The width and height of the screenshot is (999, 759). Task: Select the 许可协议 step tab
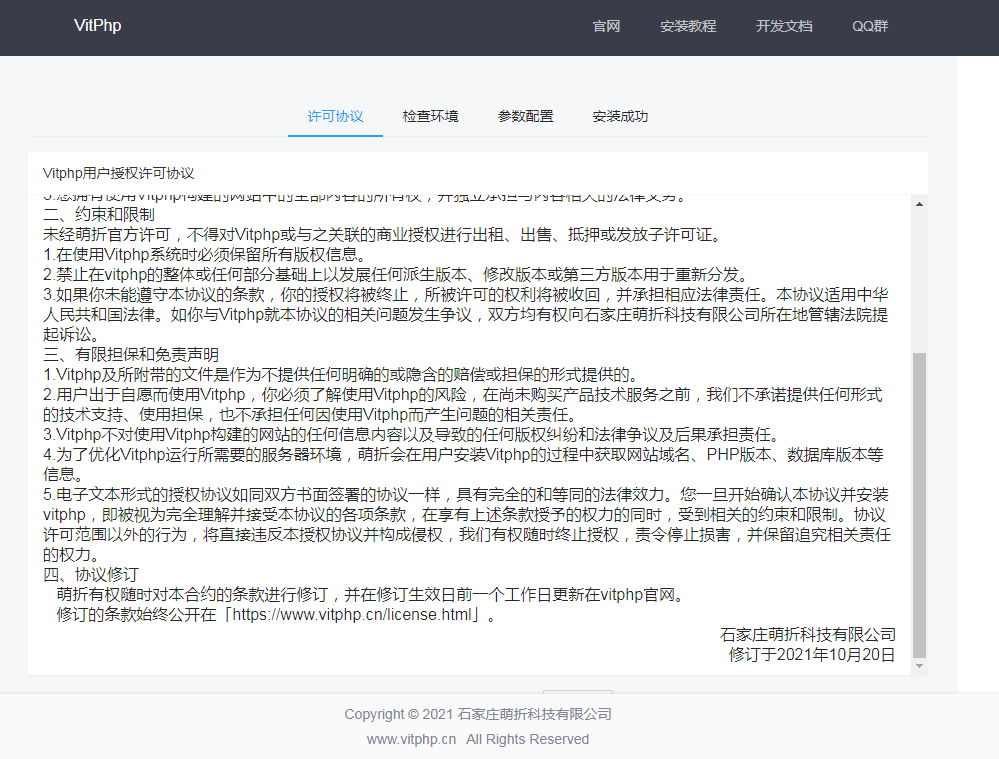(335, 116)
